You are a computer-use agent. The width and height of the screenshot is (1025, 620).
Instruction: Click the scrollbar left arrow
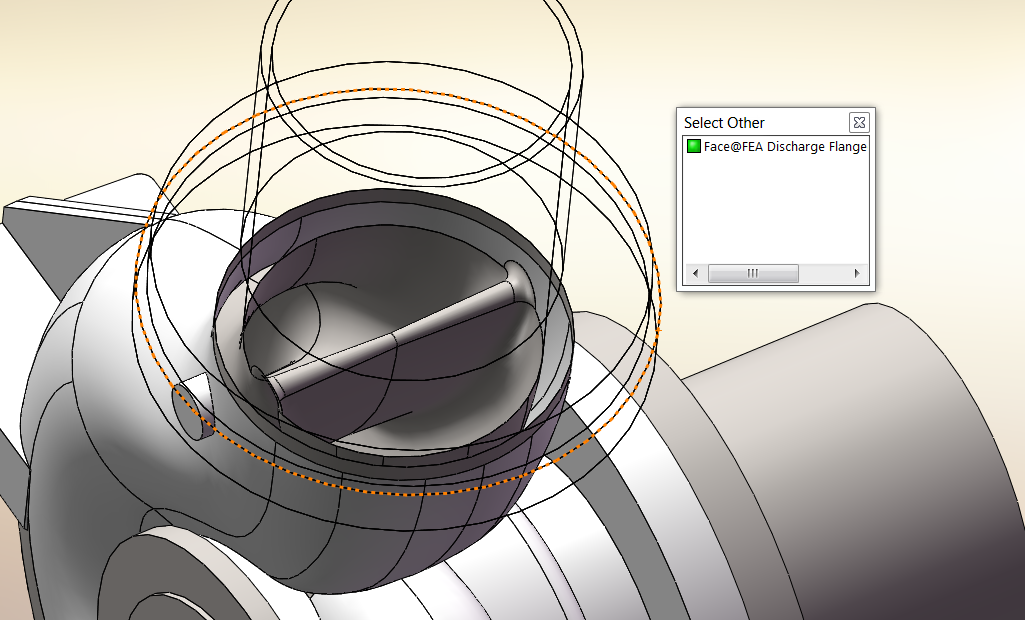point(694,273)
